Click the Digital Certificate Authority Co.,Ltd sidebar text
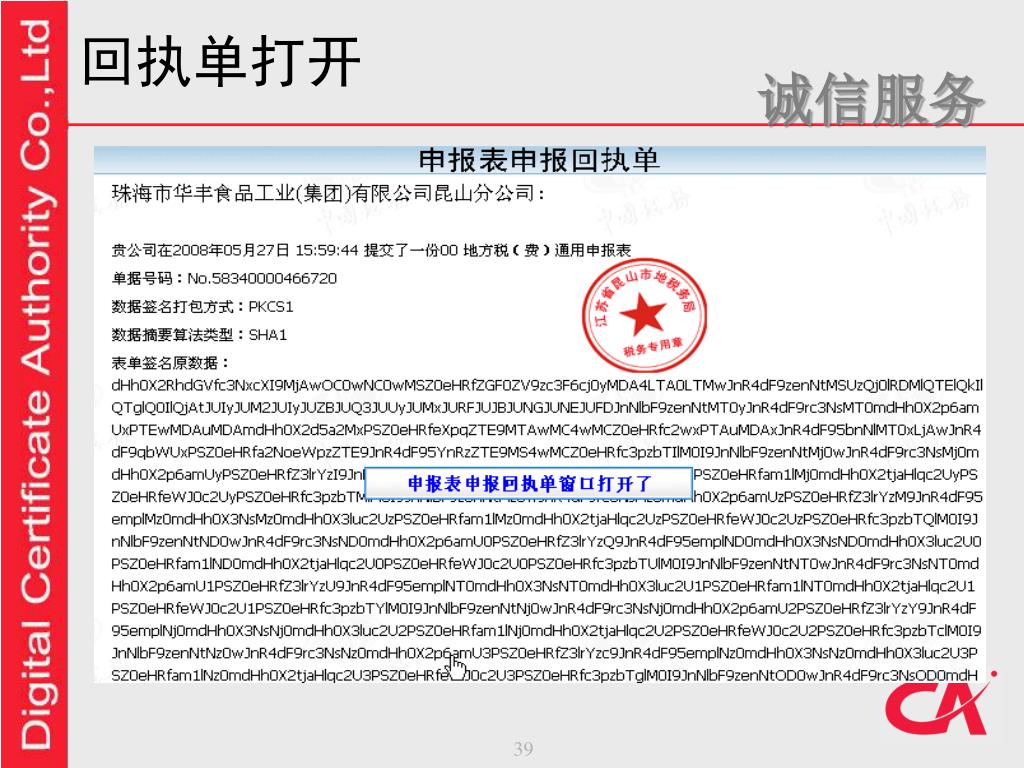This screenshot has height=768, width=1024. tap(36, 384)
